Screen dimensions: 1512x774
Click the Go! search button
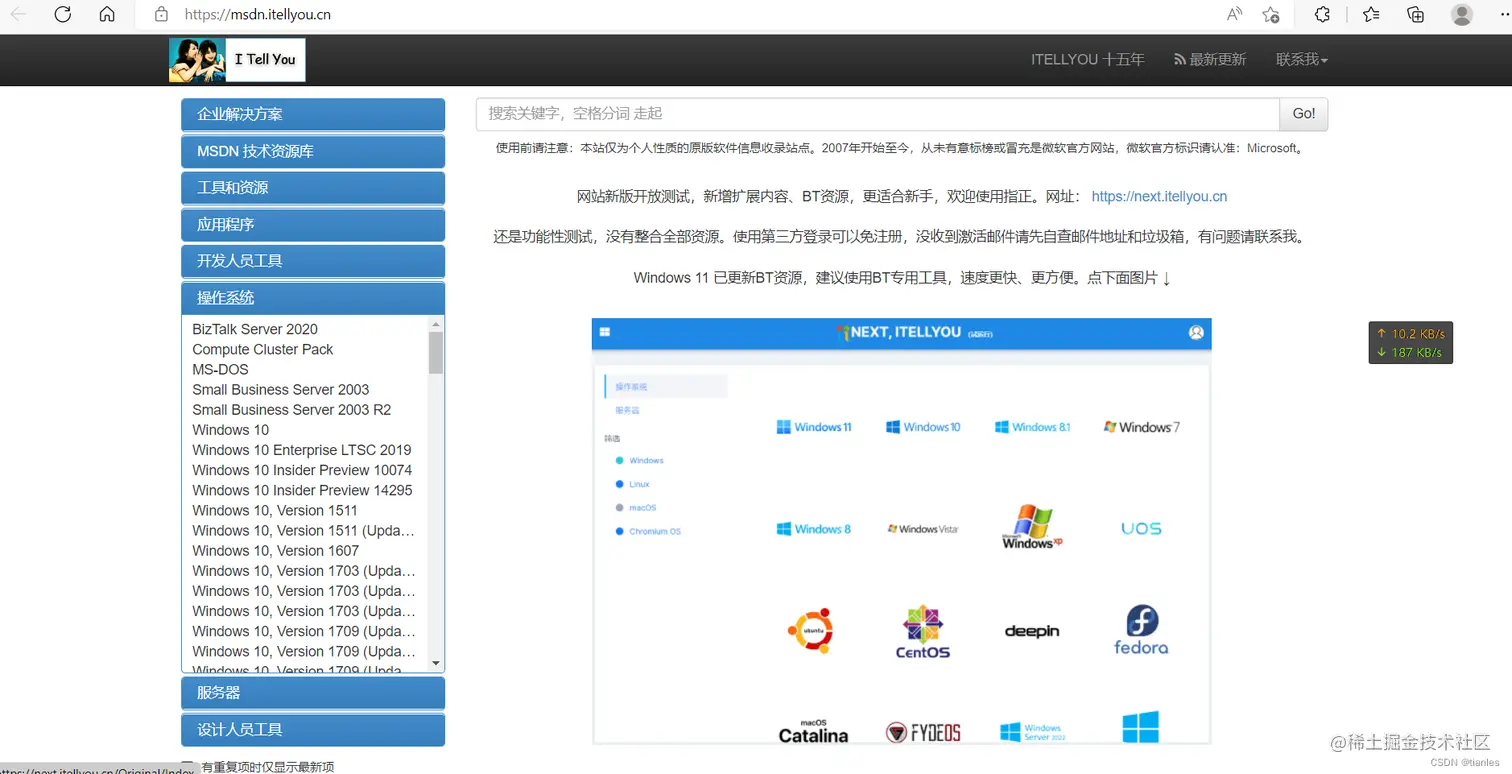pos(1304,114)
